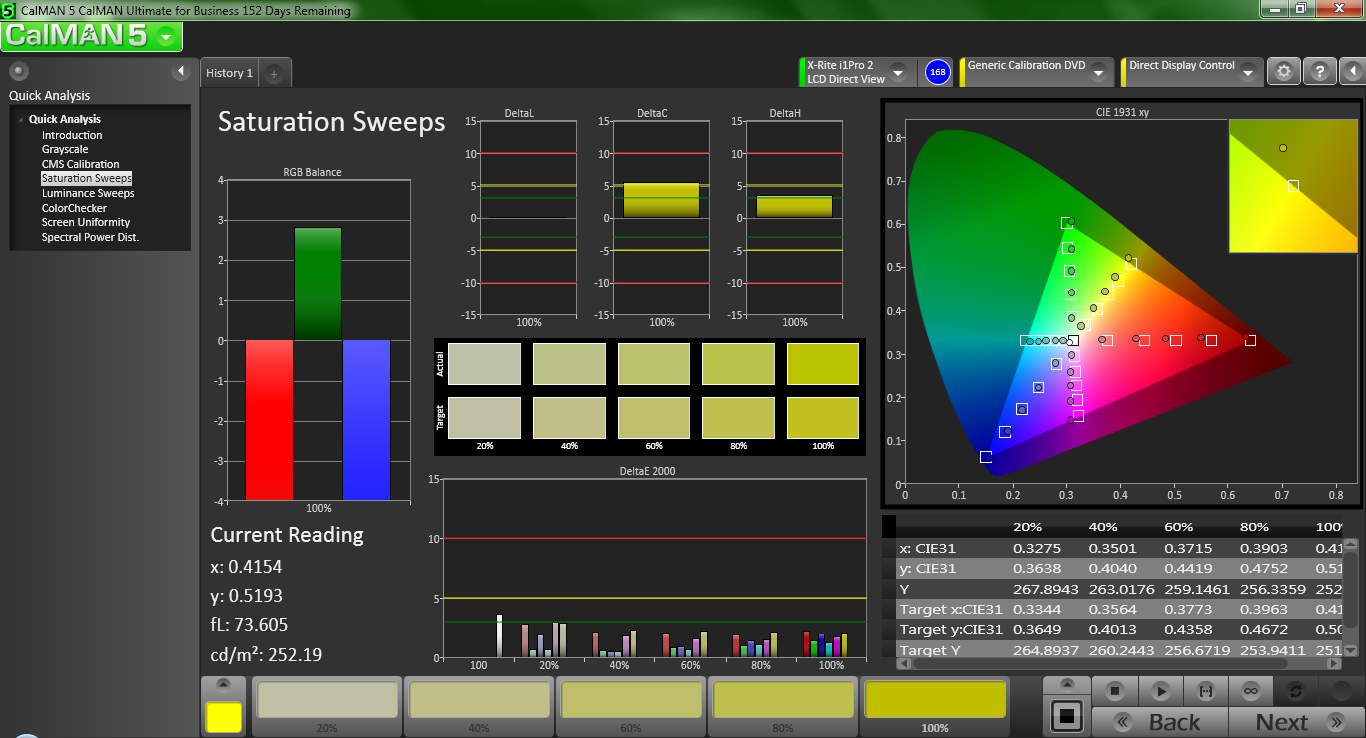Click the stop measurement button

pos(1115,691)
